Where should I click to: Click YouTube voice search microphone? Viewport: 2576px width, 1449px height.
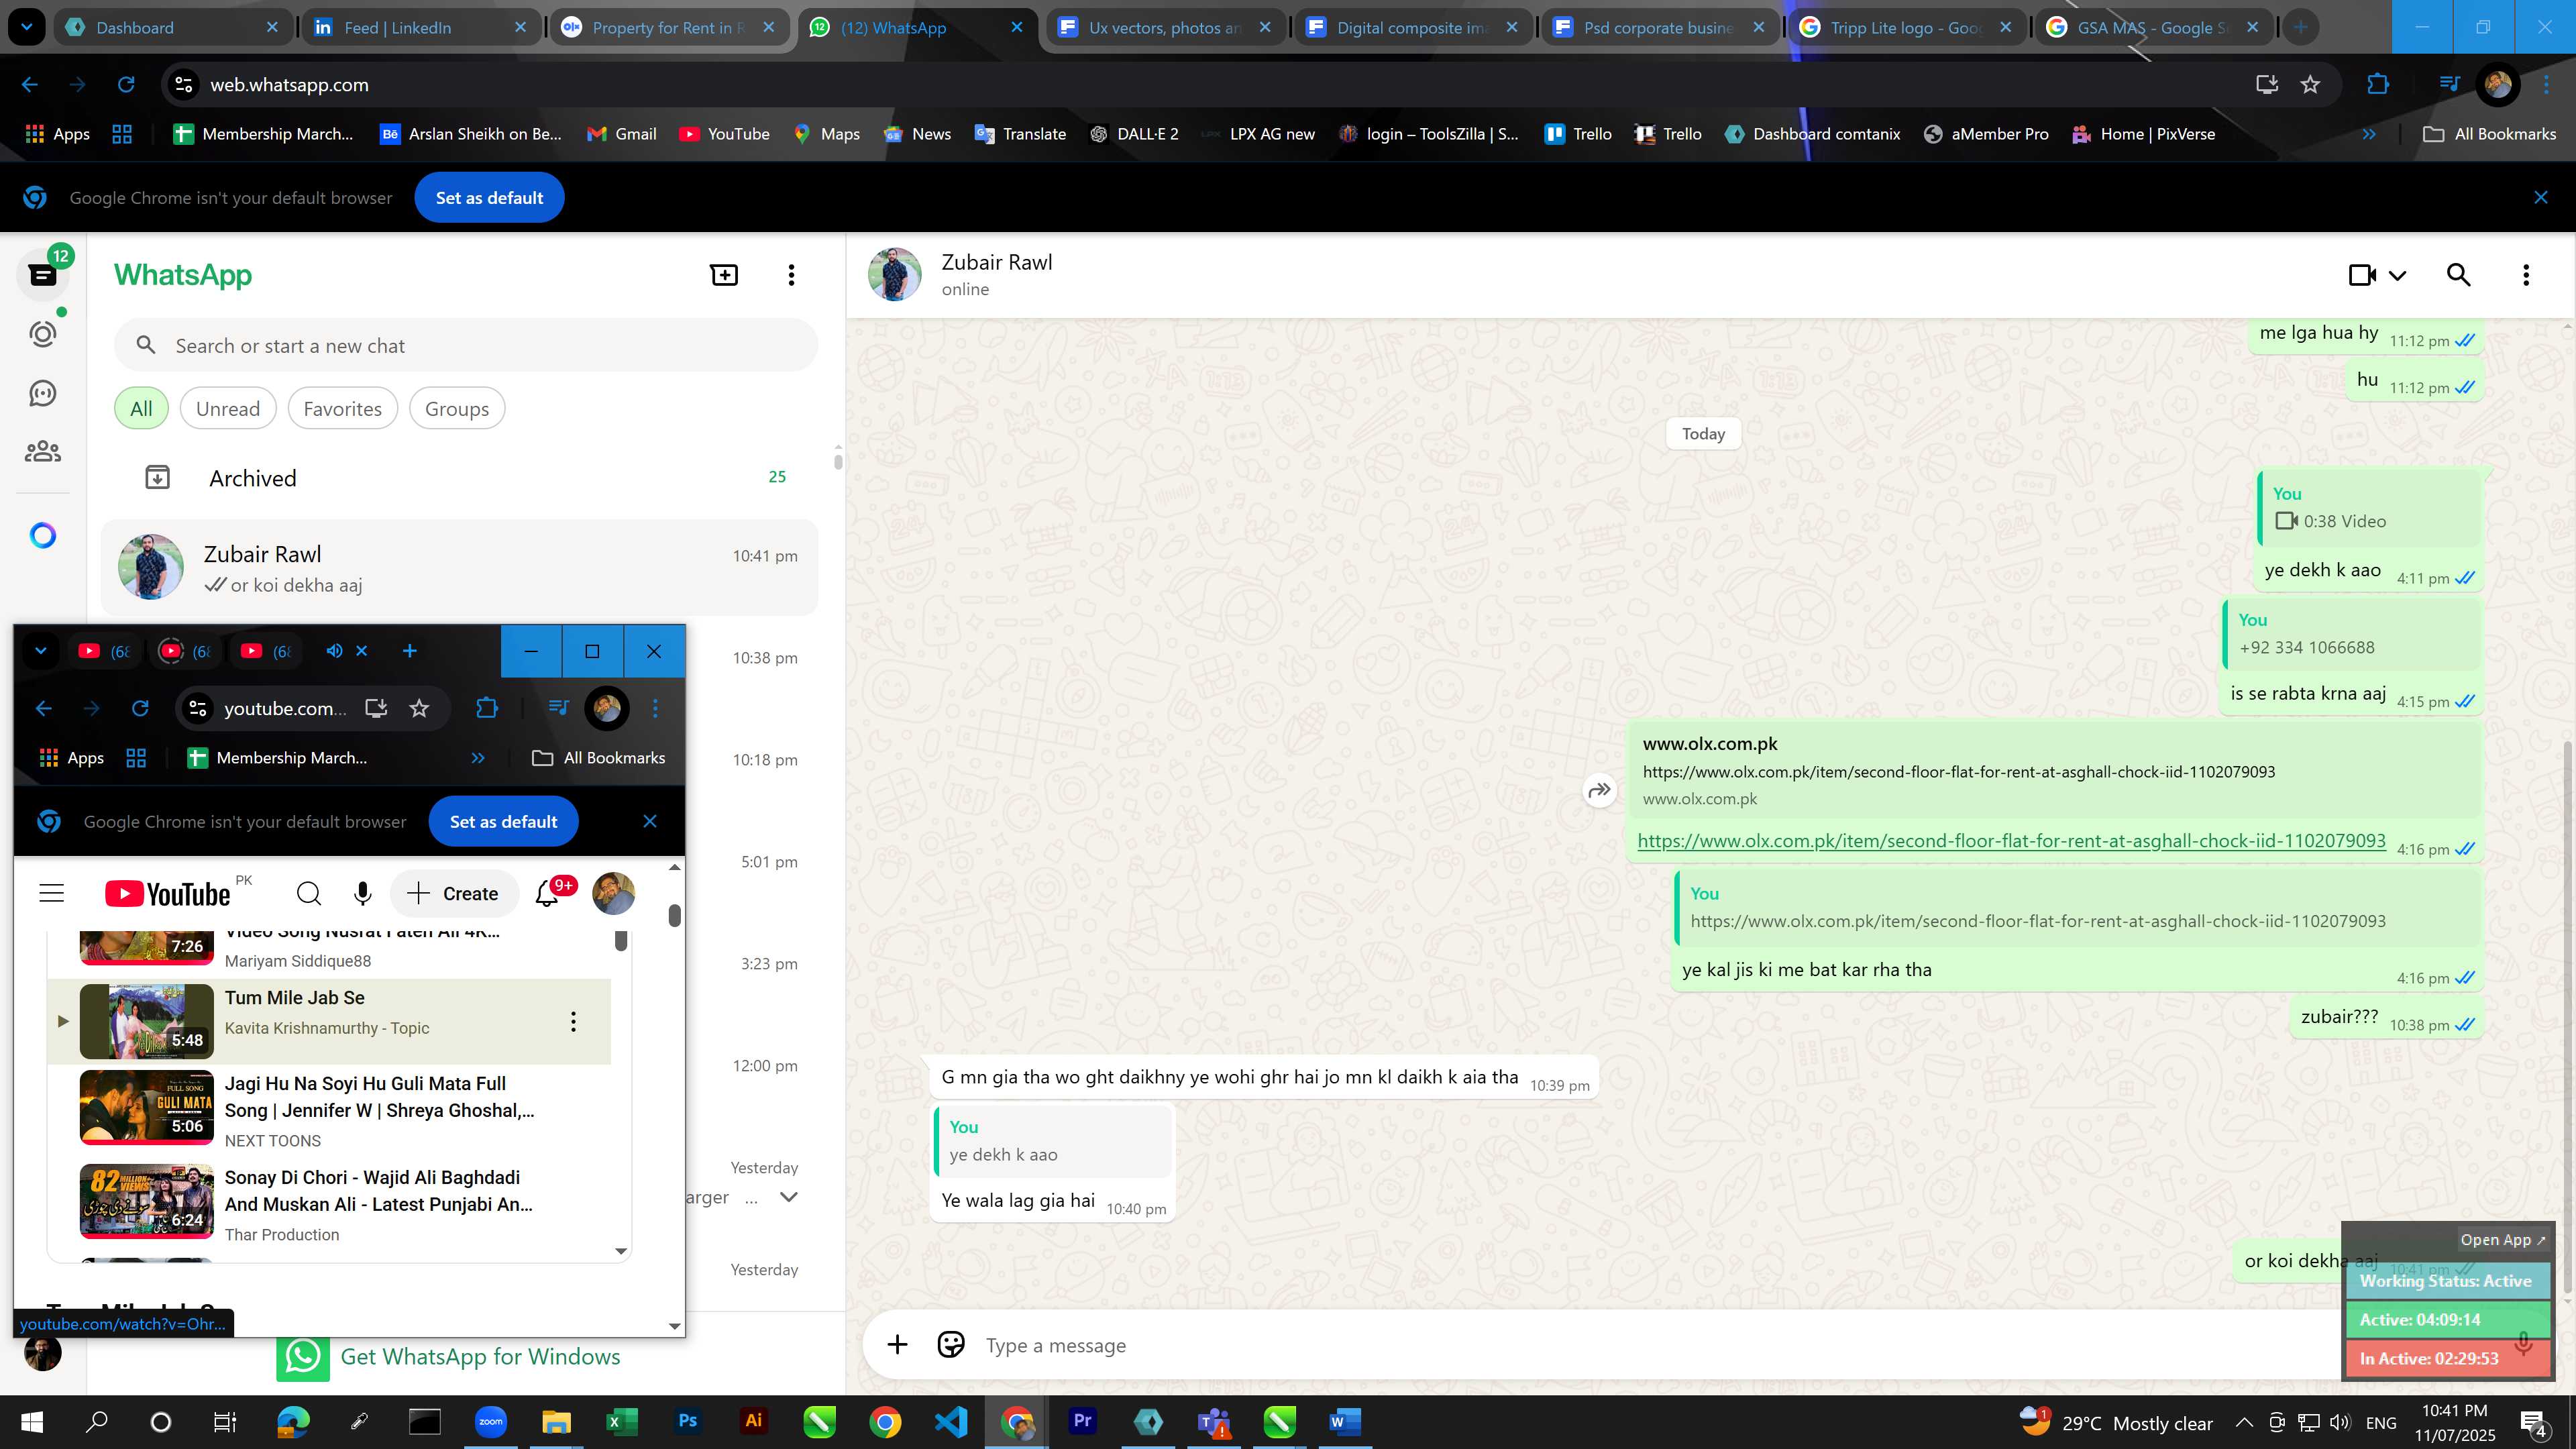point(362,893)
